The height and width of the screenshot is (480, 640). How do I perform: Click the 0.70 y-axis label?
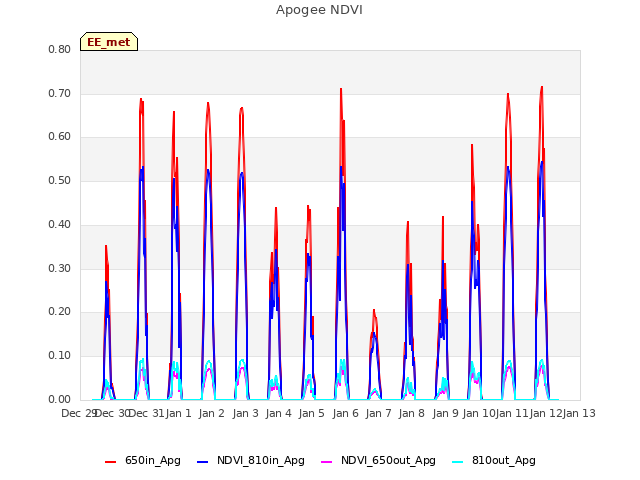(x=60, y=93)
